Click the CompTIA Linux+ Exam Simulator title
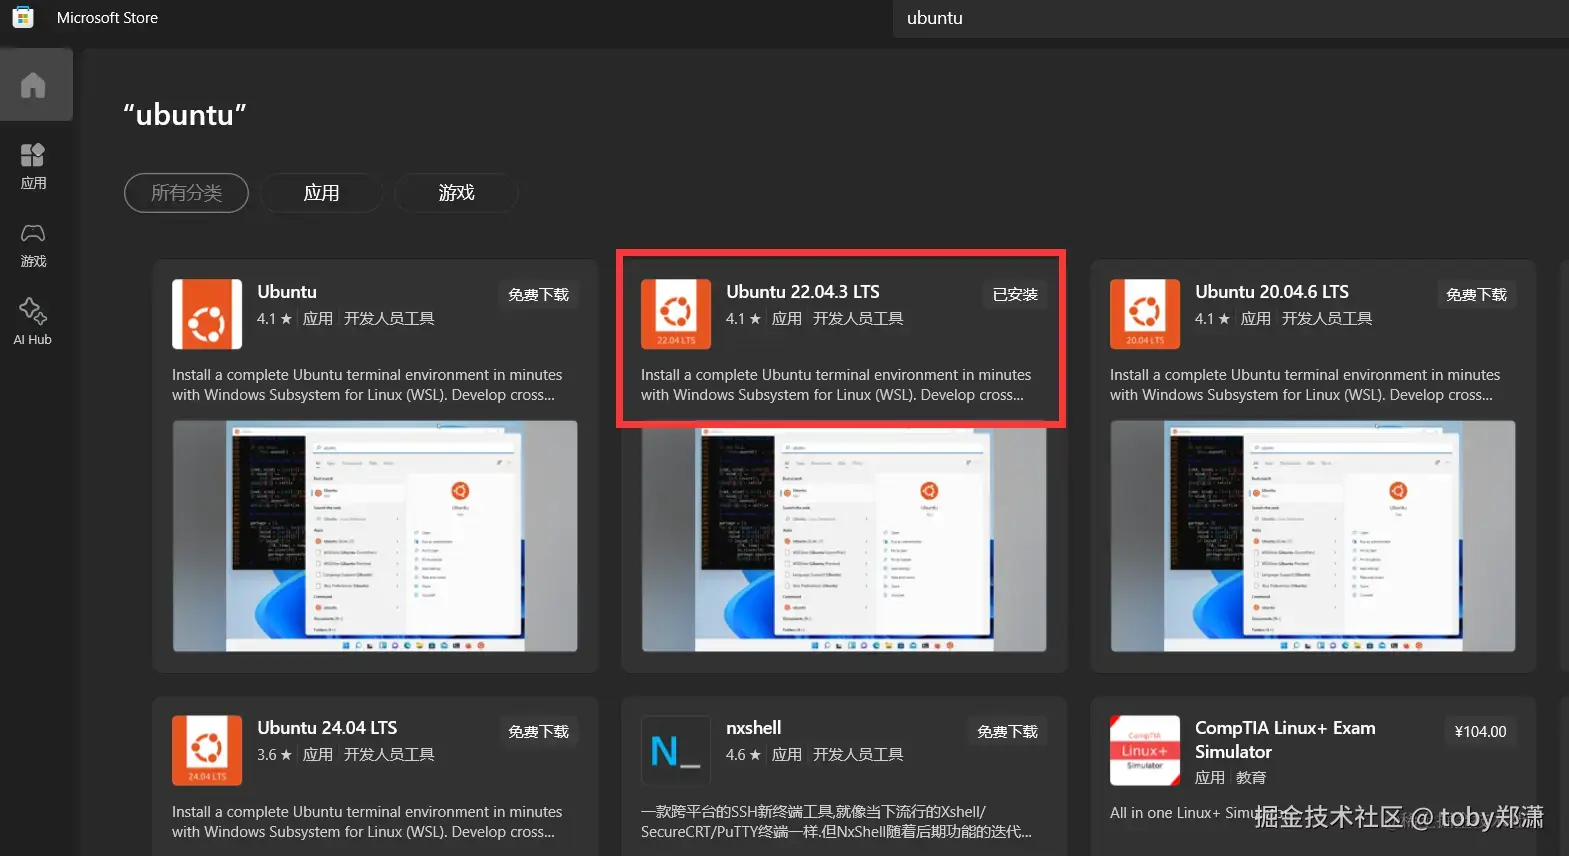Screen dimensions: 1569x856 click(x=1285, y=740)
